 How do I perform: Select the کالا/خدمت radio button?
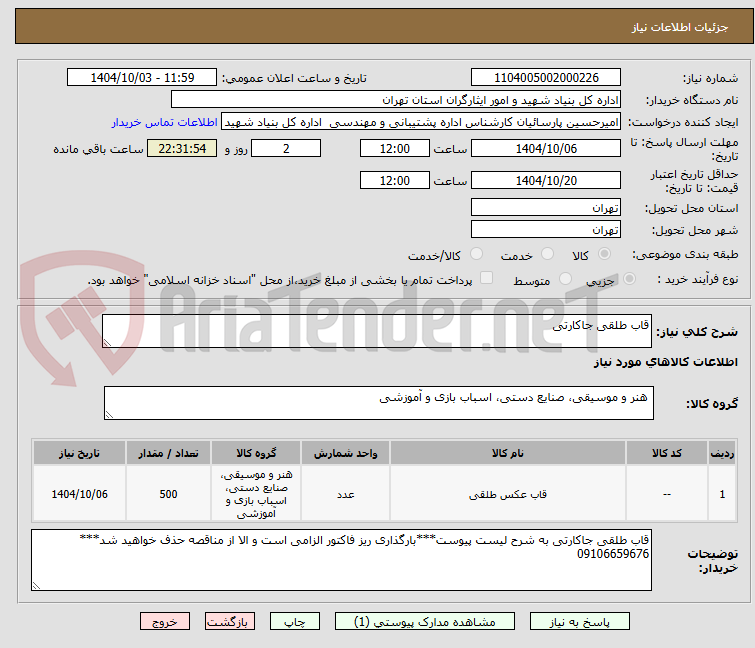pos(476,254)
